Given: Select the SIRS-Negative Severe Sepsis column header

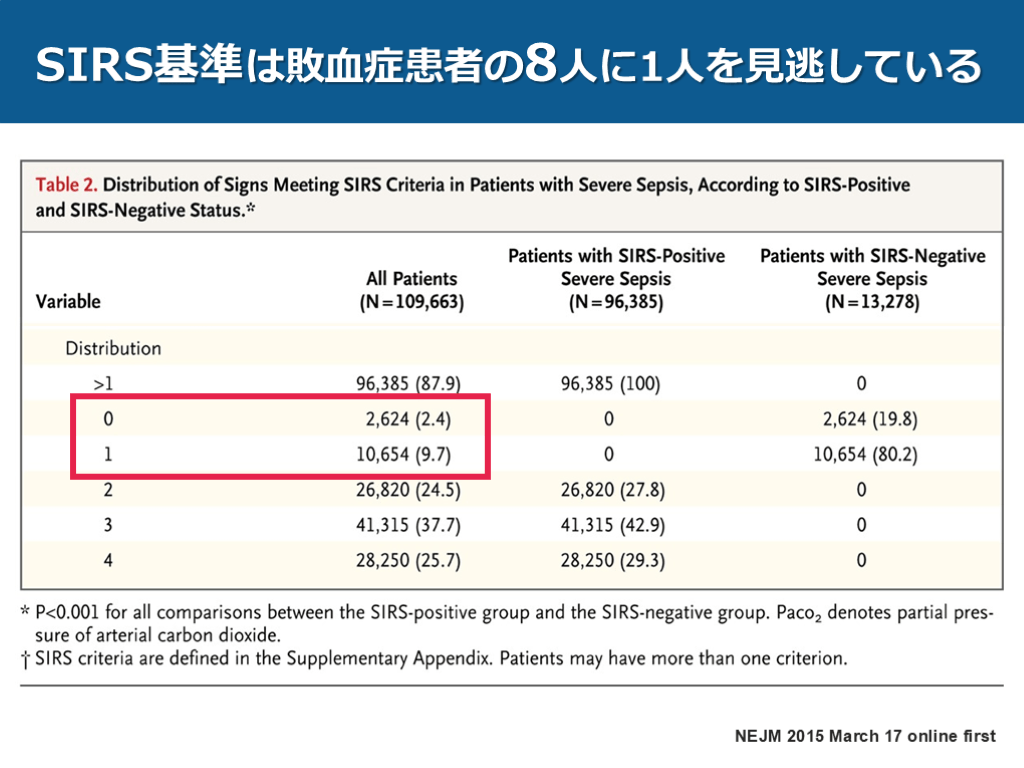Looking at the screenshot, I should pyautogui.click(x=872, y=279).
